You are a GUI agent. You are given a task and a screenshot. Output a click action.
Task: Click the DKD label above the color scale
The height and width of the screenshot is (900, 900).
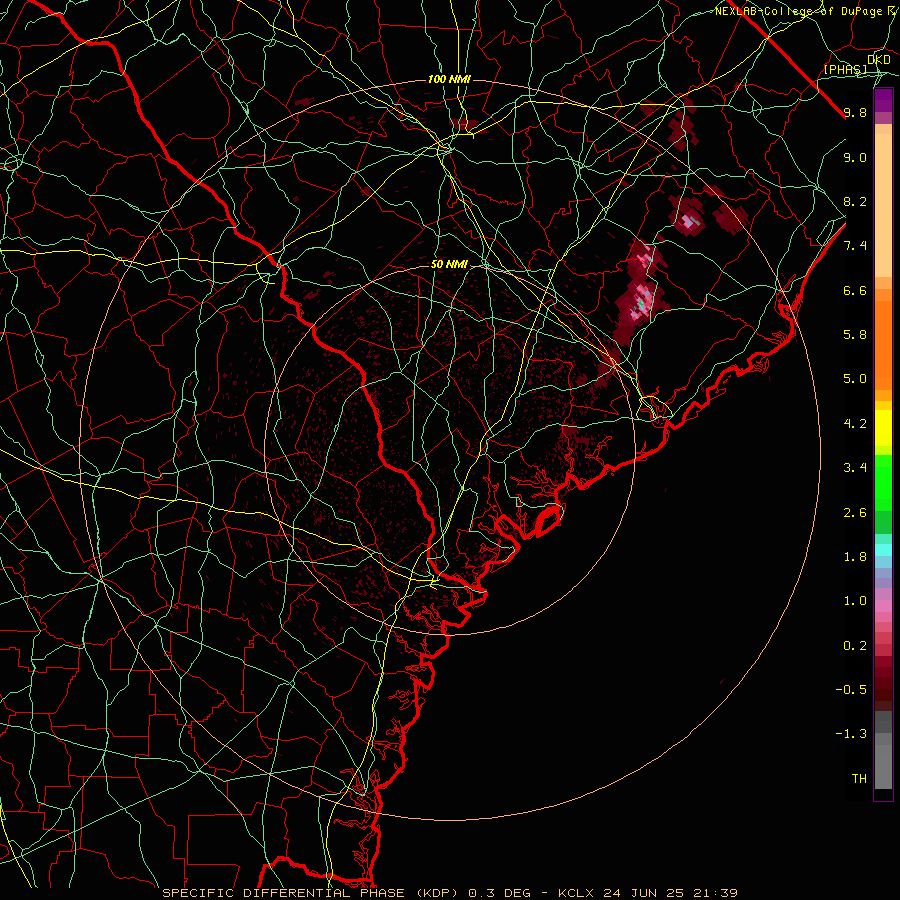coord(879,59)
